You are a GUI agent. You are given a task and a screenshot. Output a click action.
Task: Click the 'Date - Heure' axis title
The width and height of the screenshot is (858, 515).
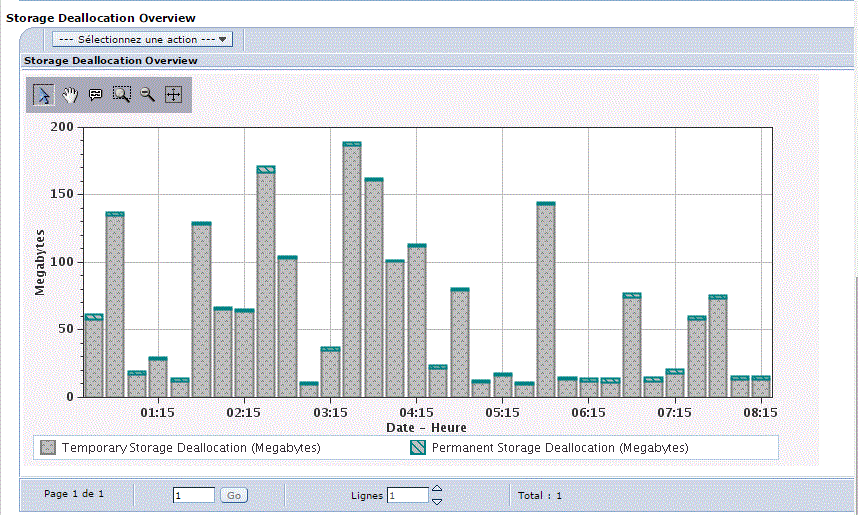coord(426,427)
